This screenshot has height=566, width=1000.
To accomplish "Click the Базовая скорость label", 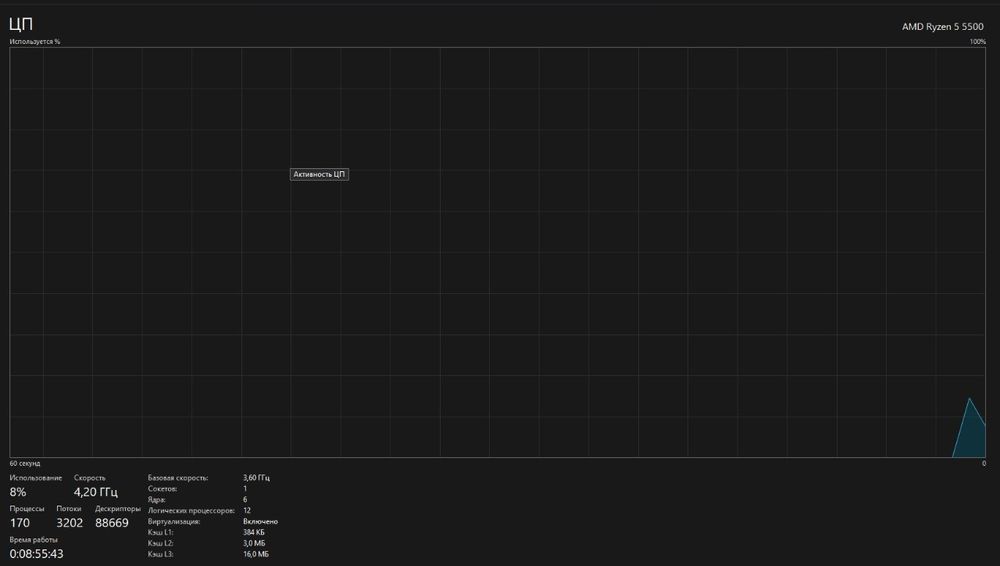I will tap(178, 478).
